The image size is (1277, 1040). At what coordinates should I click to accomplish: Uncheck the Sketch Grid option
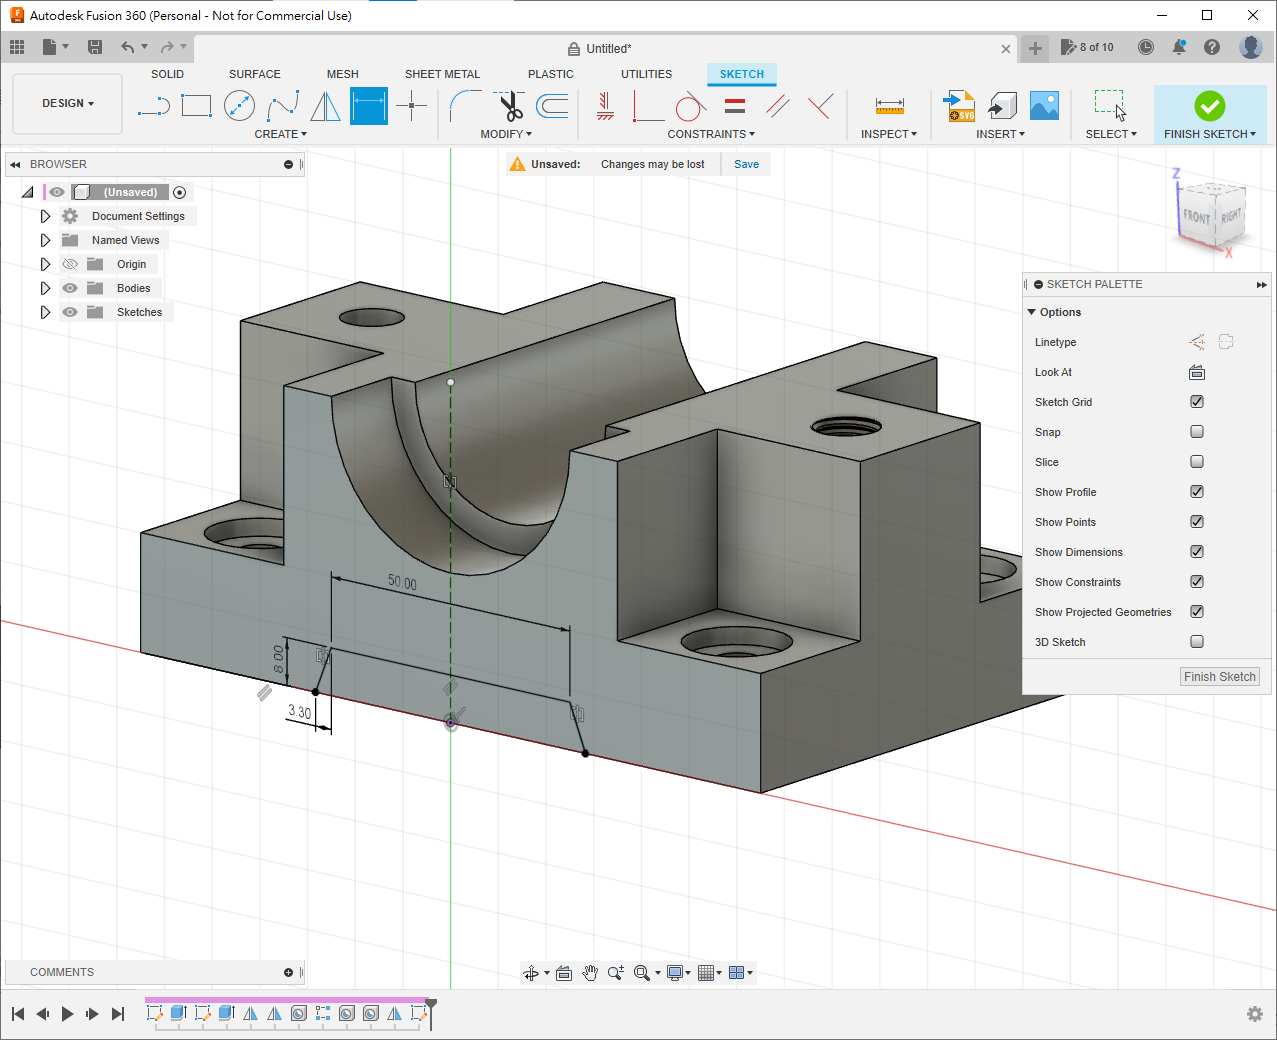click(x=1196, y=402)
